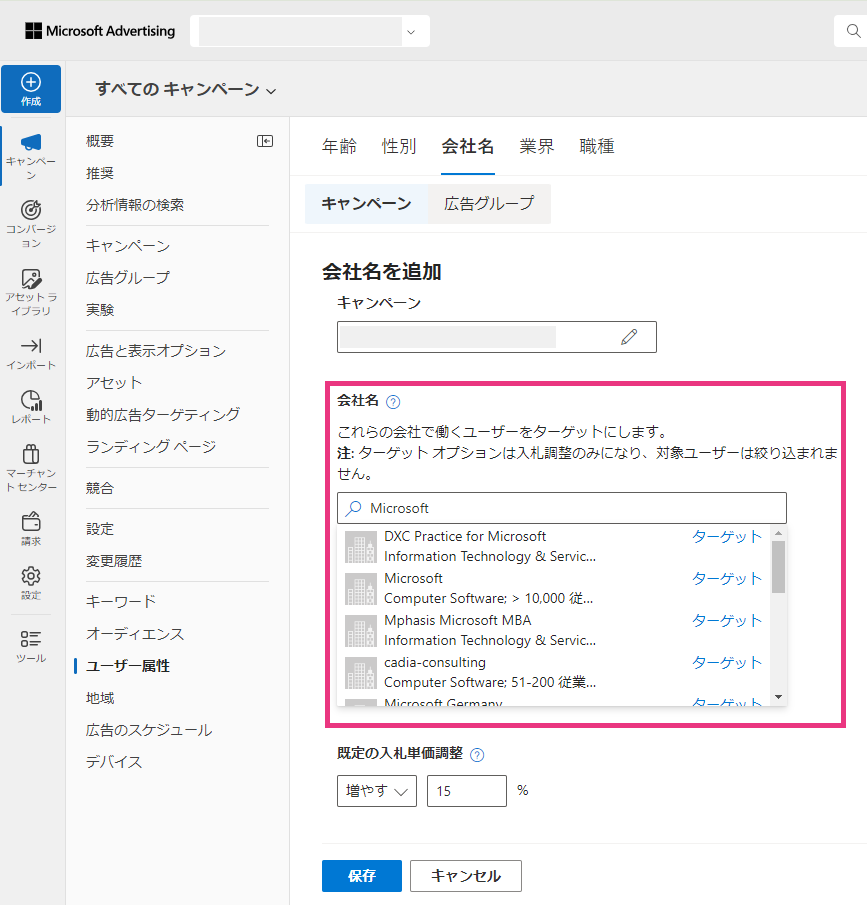This screenshot has height=905, width=867.
Task: Open 地域 in the navigation menu
Action: [100, 698]
